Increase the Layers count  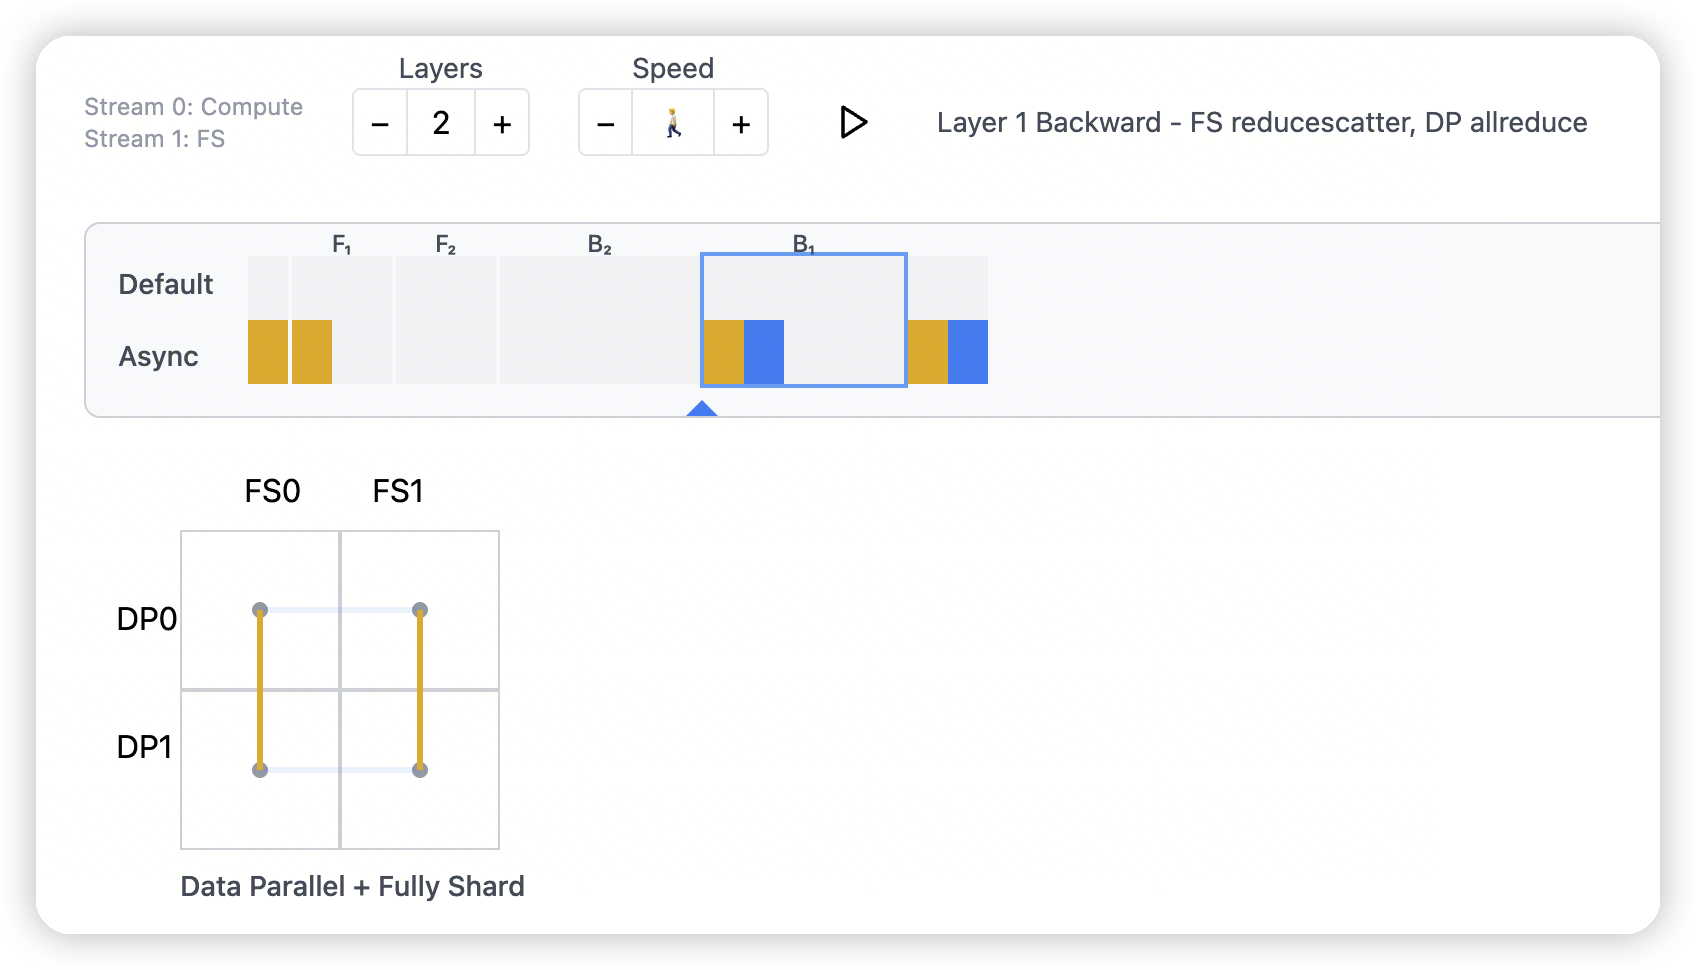502,124
